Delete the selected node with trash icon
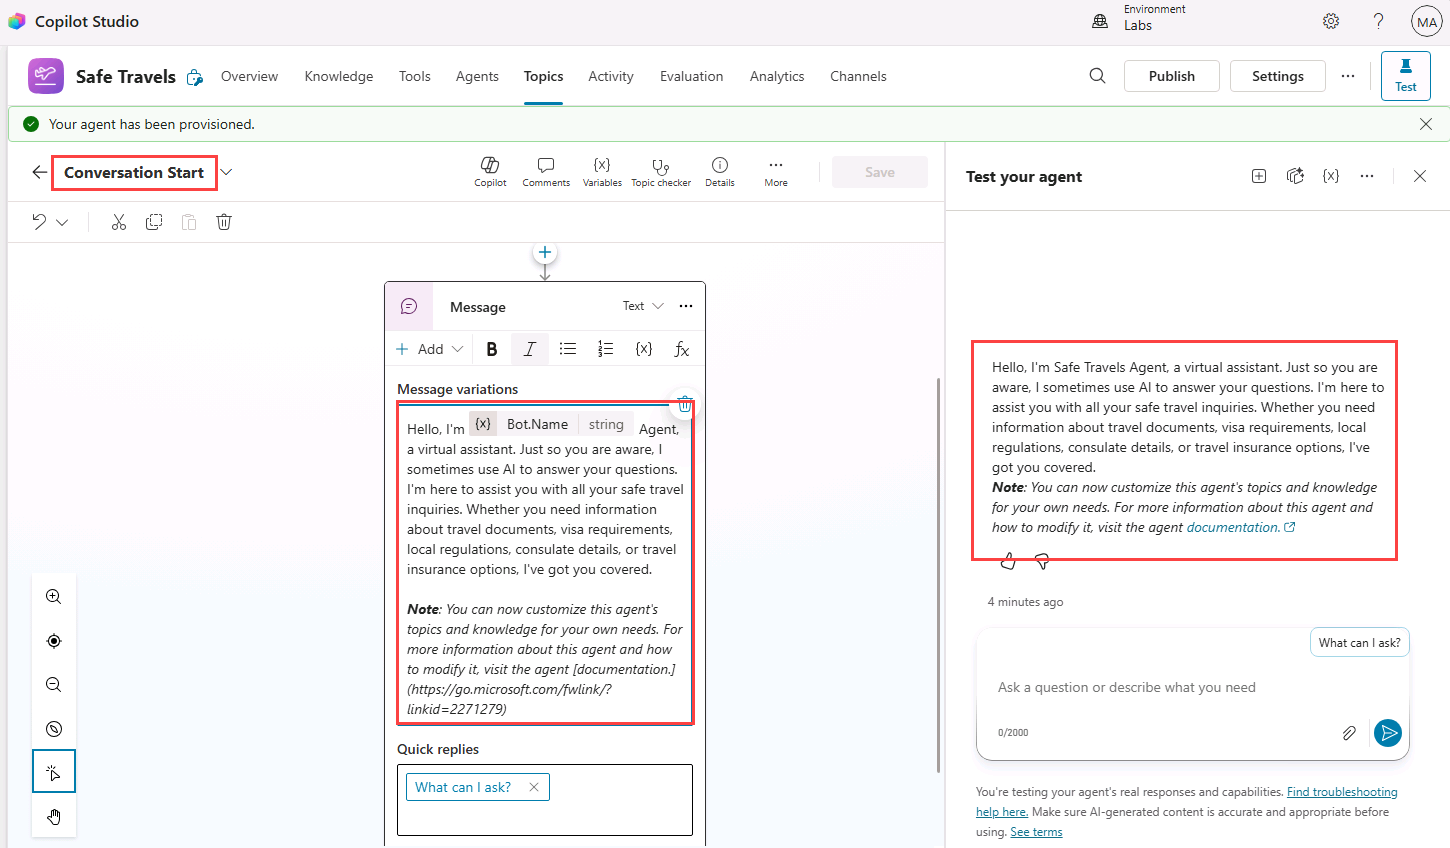Viewport: 1450px width, 848px height. click(224, 222)
